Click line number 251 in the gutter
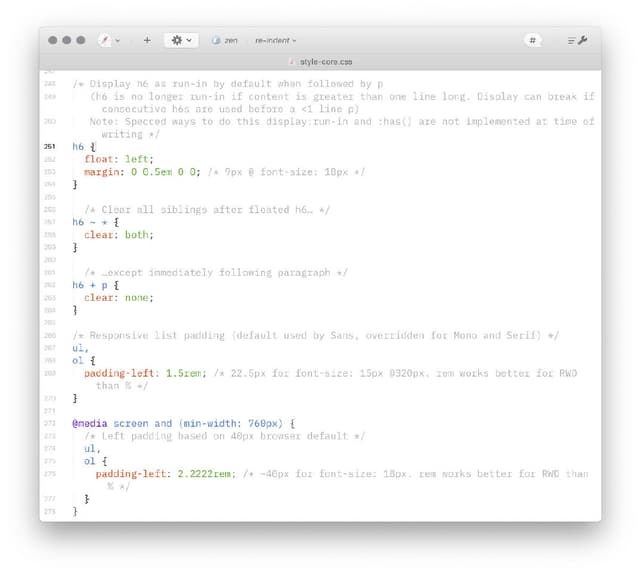The width and height of the screenshot is (640, 573). point(50,146)
